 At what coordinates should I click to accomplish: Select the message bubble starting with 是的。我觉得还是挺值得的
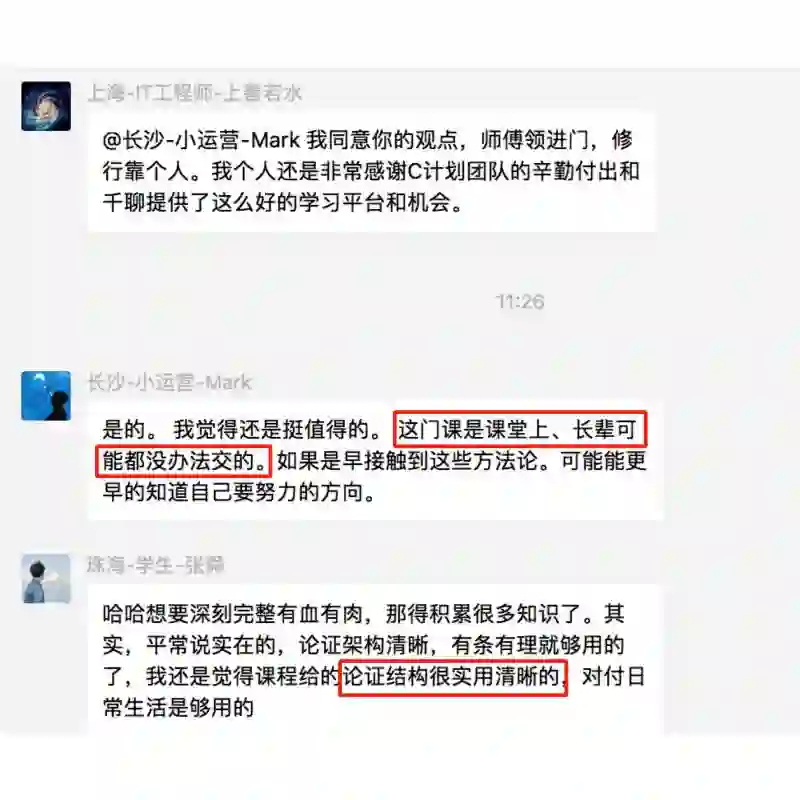click(x=376, y=461)
